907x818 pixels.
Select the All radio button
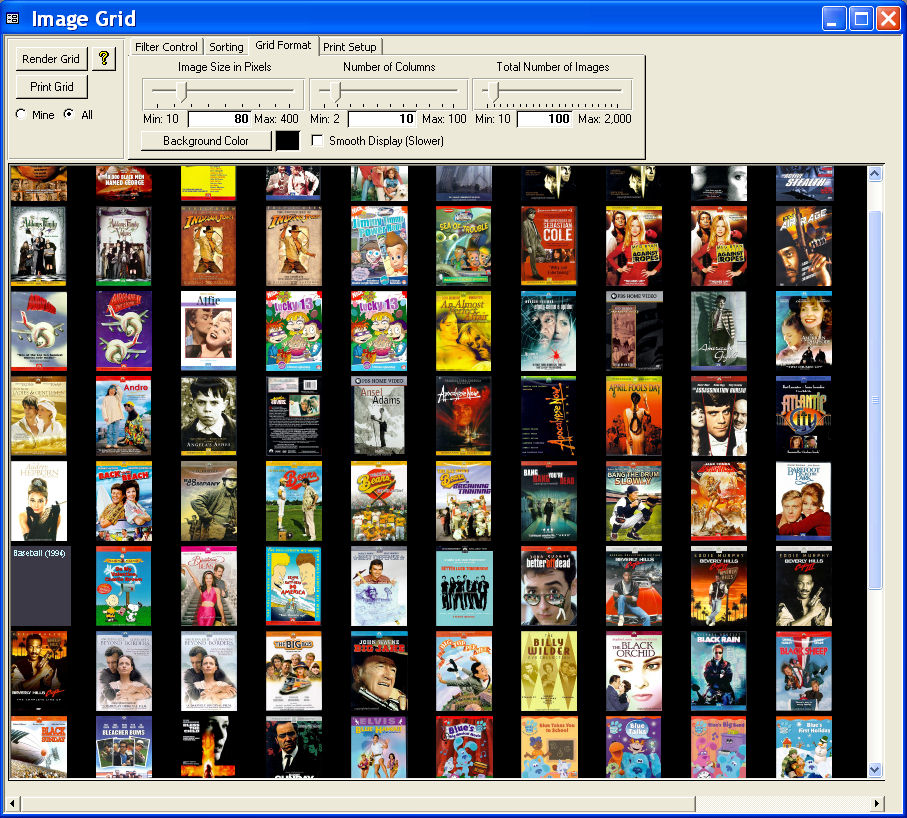point(68,115)
